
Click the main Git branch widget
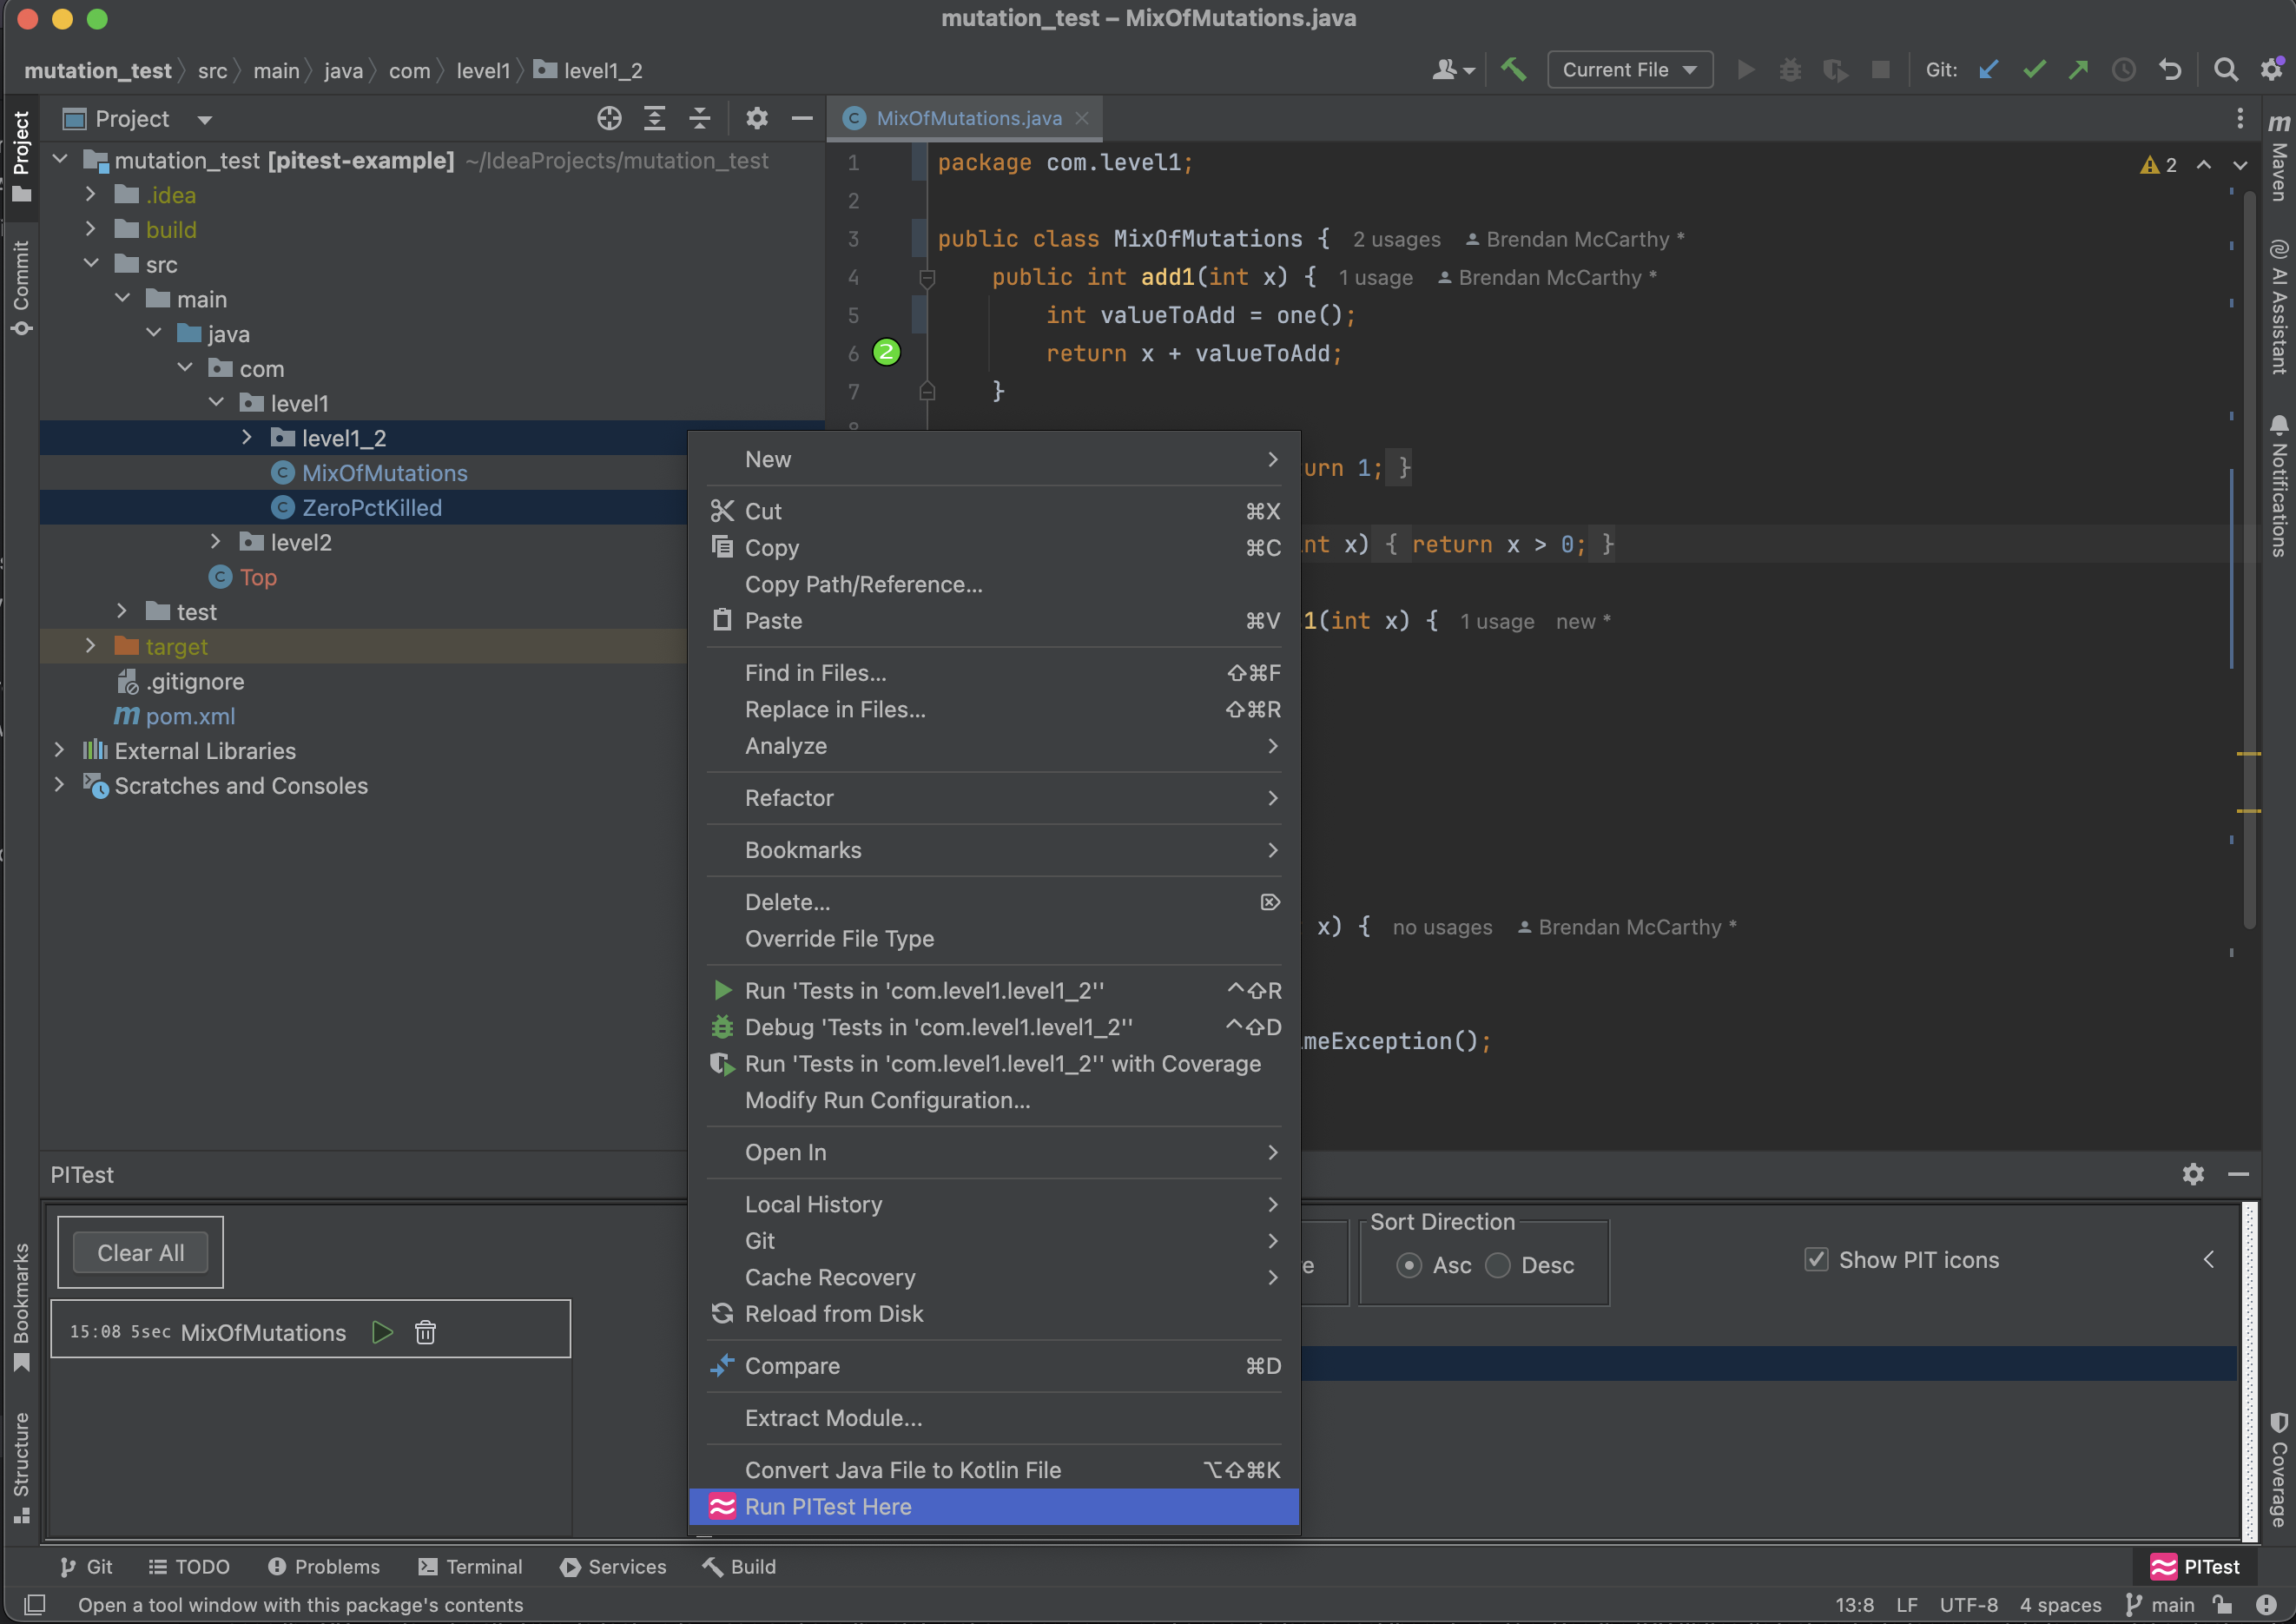pos(2160,1604)
